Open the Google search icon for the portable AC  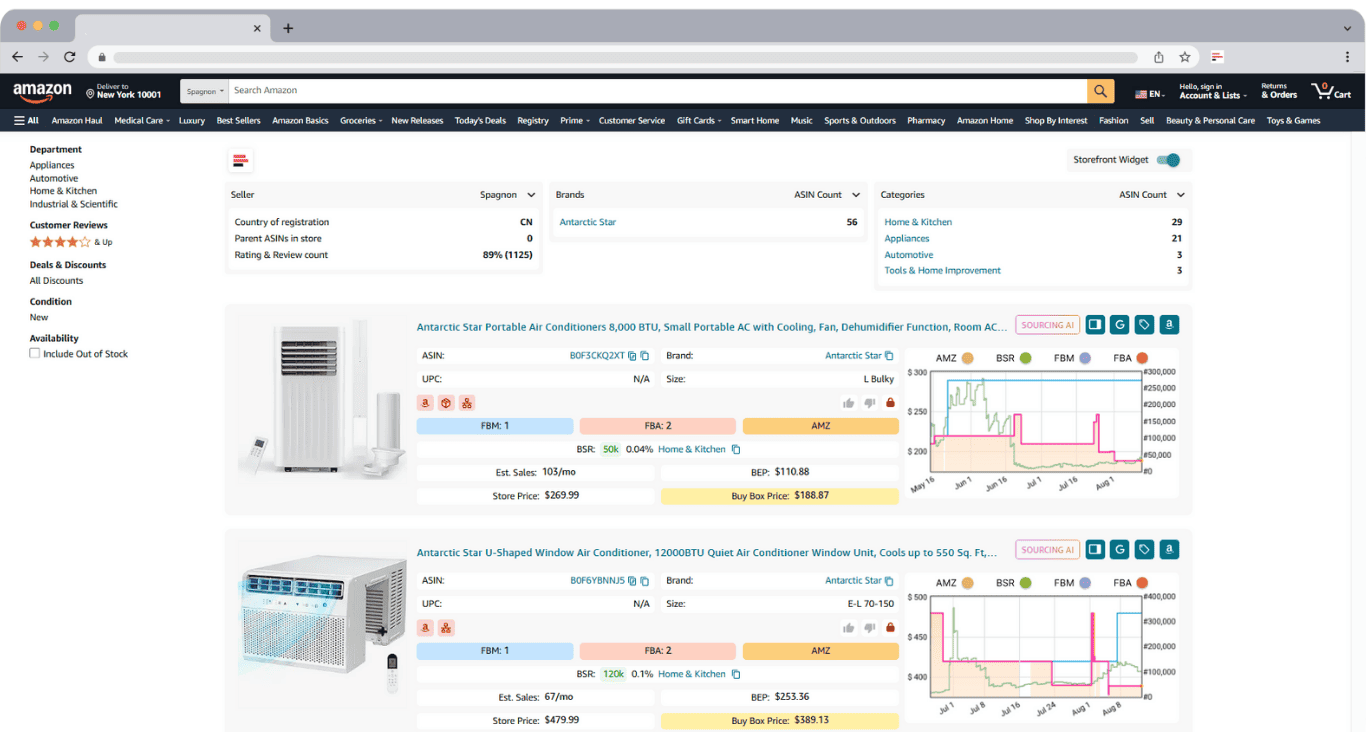[1119, 324]
